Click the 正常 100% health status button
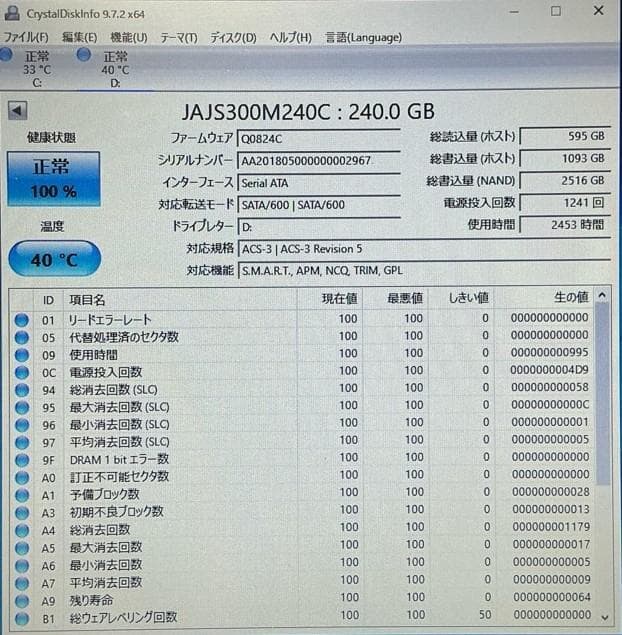Image resolution: width=622 pixels, height=635 pixels. click(53, 179)
